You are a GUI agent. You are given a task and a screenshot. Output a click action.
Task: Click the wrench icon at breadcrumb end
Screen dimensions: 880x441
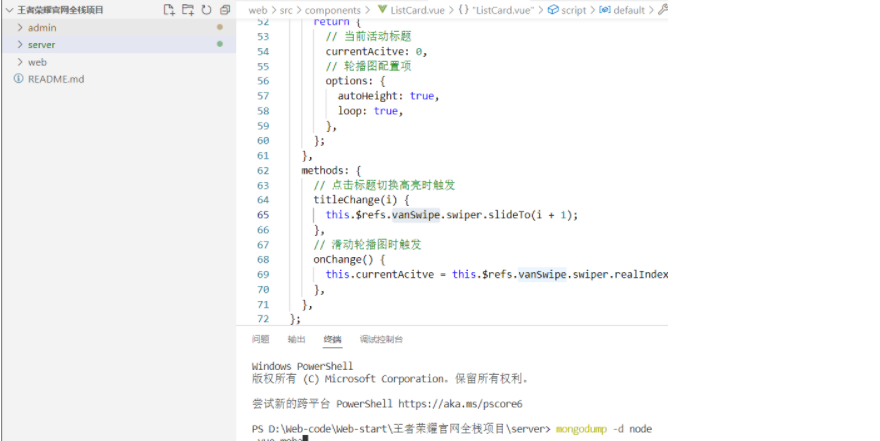pyautogui.click(x=663, y=10)
